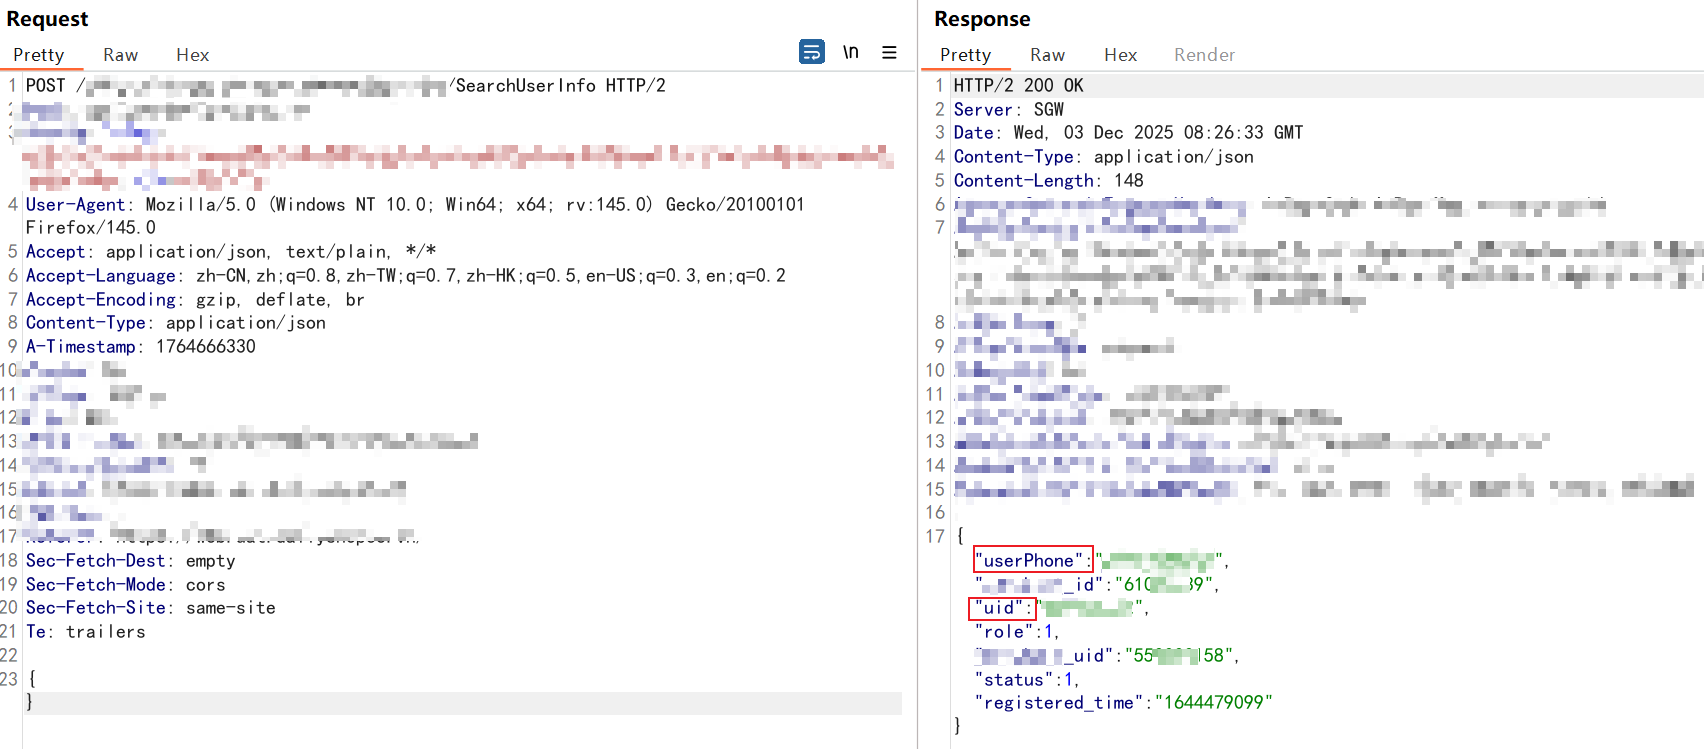Click the "userPhone" key in the response JSON
The image size is (1704, 749).
tap(1032, 561)
